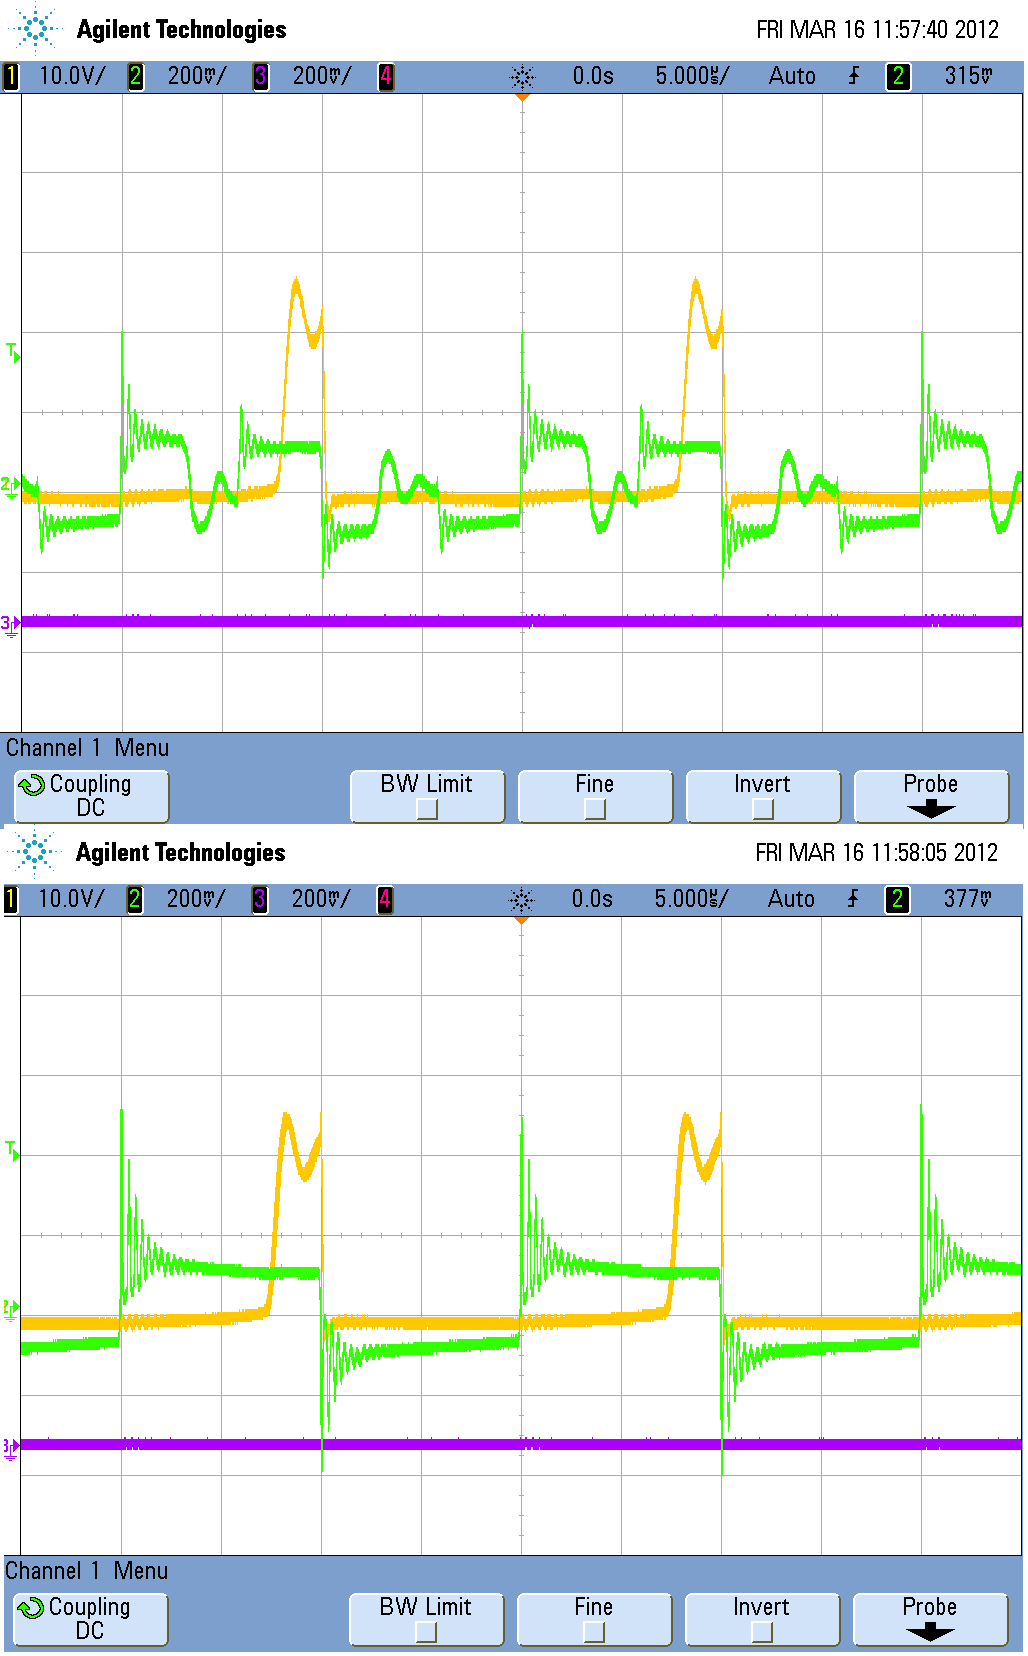
Task: Click trigger source 2 badge in top header
Action: [898, 76]
